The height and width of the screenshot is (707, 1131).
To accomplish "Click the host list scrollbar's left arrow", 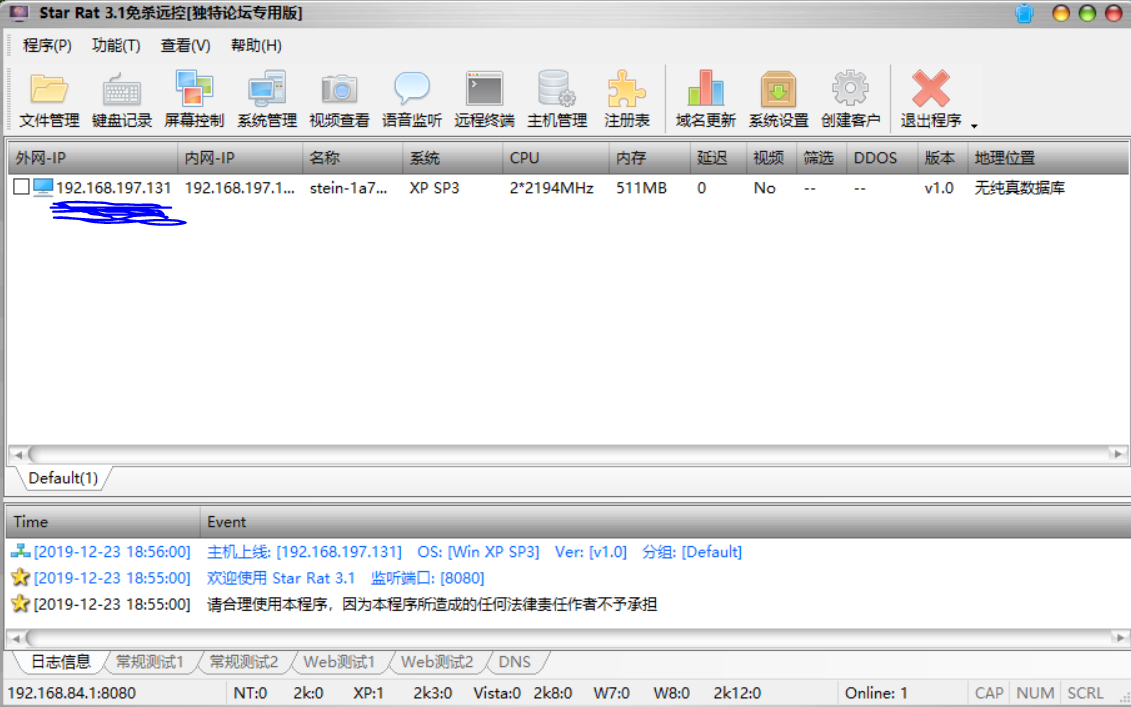I will [17, 454].
